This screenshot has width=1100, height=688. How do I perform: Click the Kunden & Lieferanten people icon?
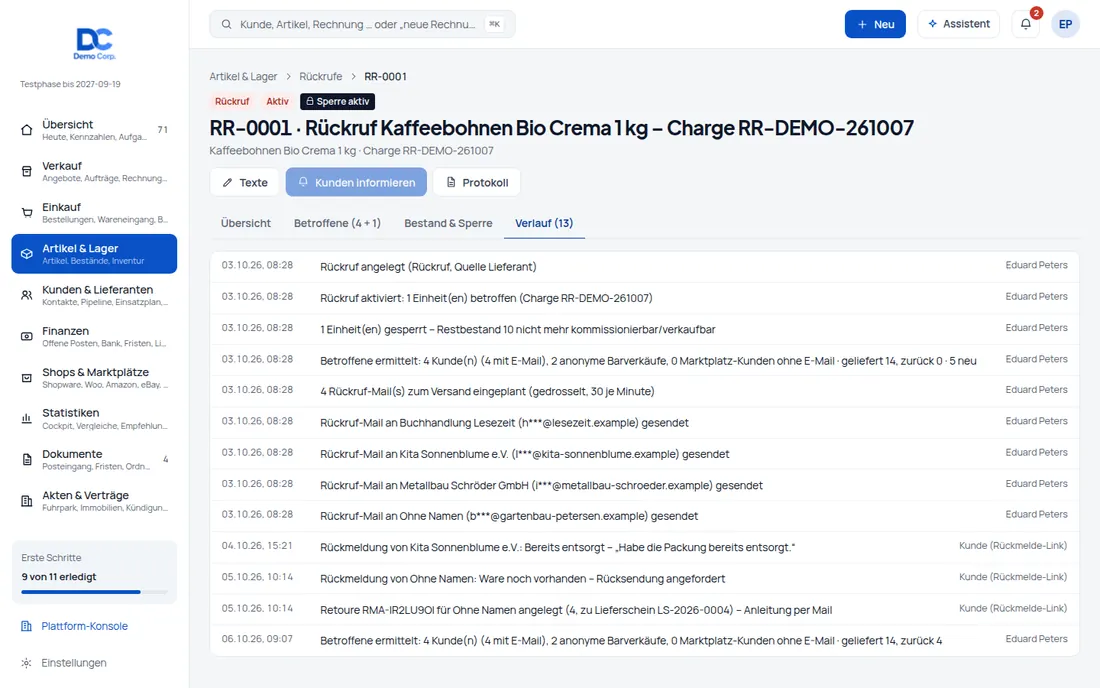27,295
